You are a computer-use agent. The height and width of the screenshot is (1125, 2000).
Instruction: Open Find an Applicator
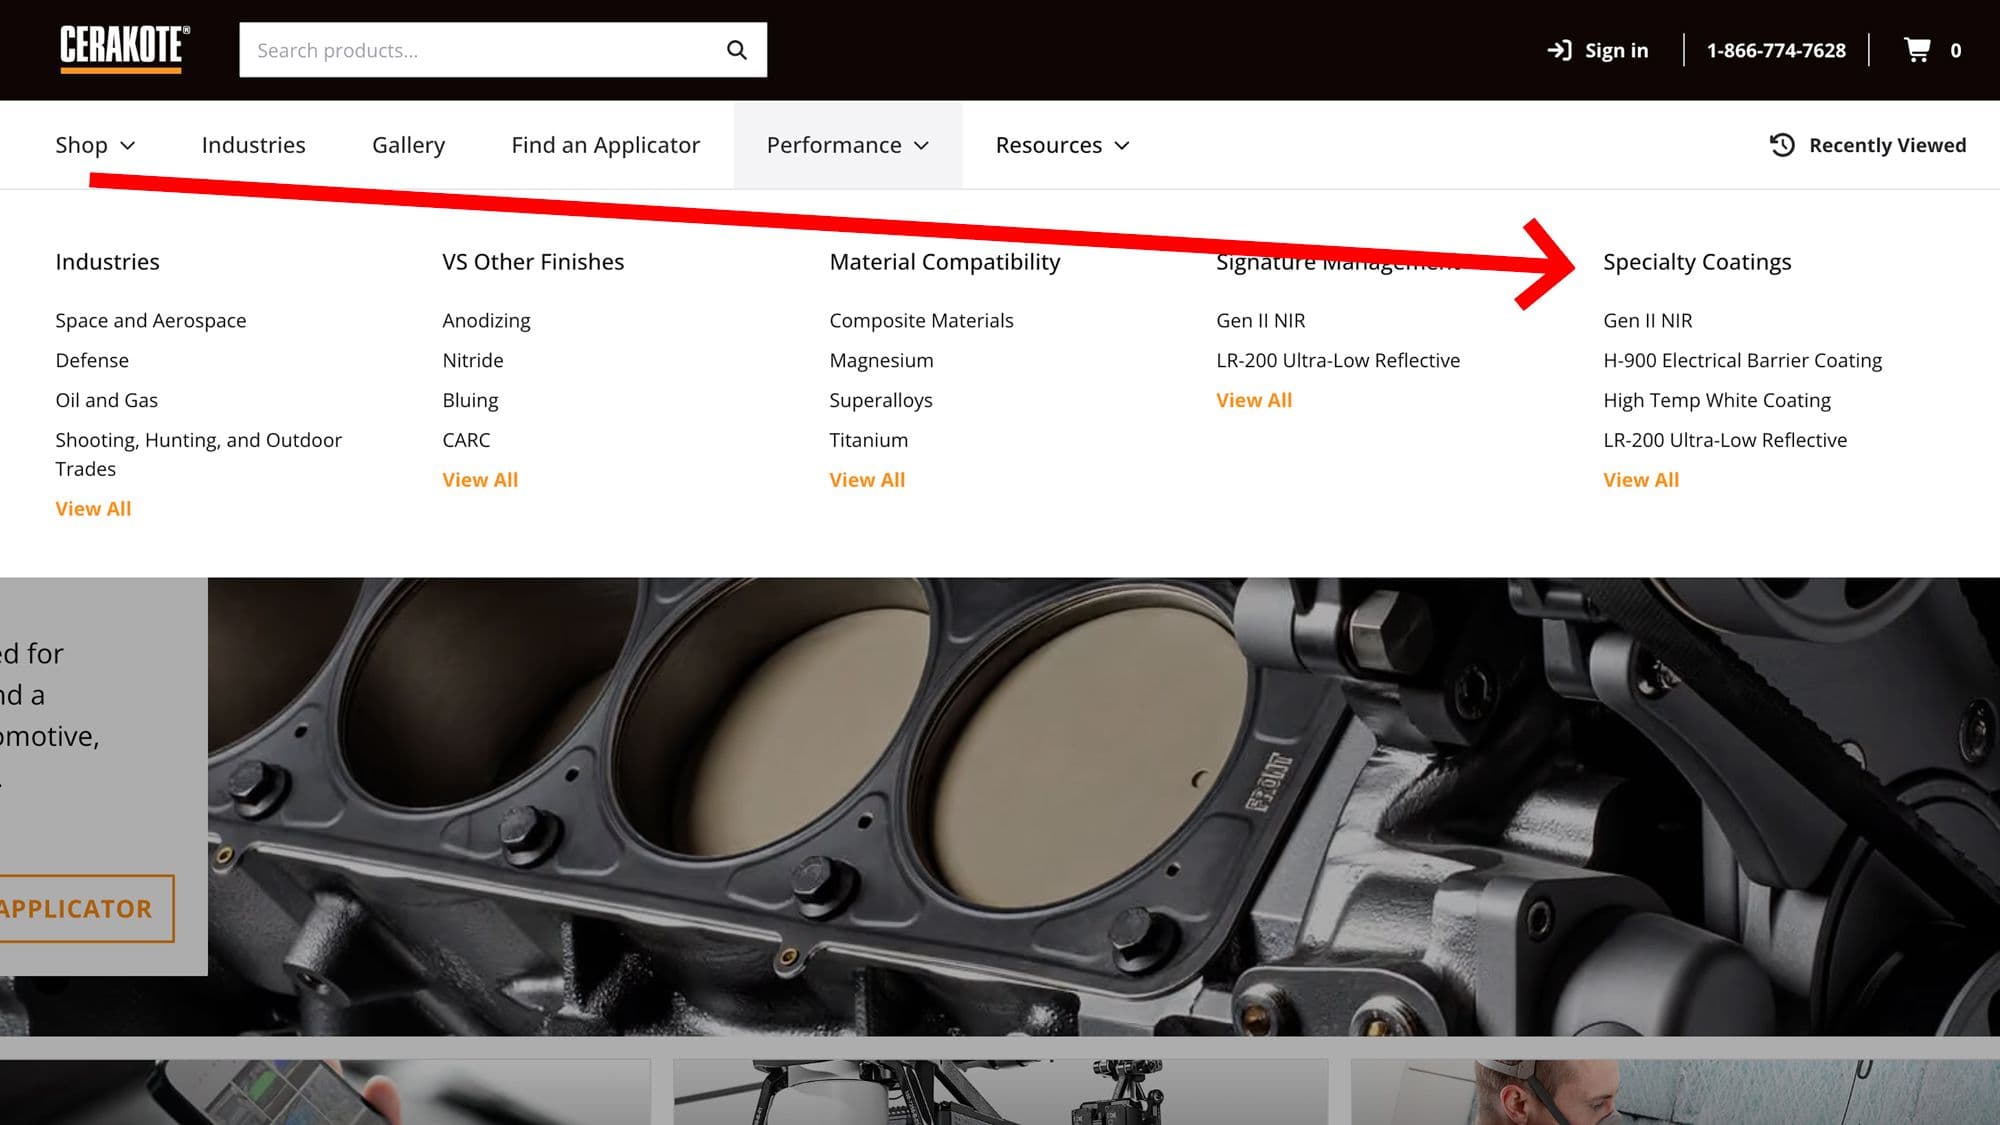[x=605, y=145]
